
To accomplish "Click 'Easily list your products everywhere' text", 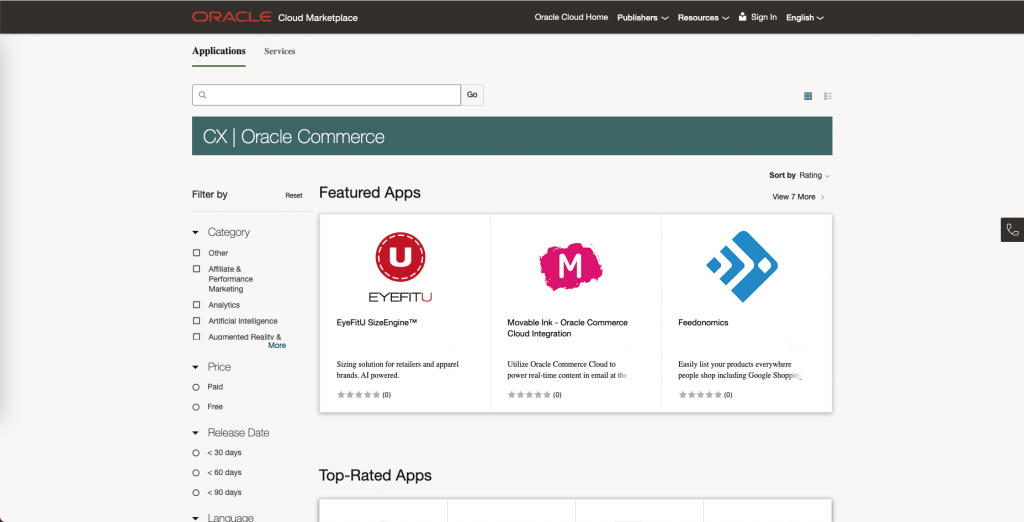I will pos(740,370).
